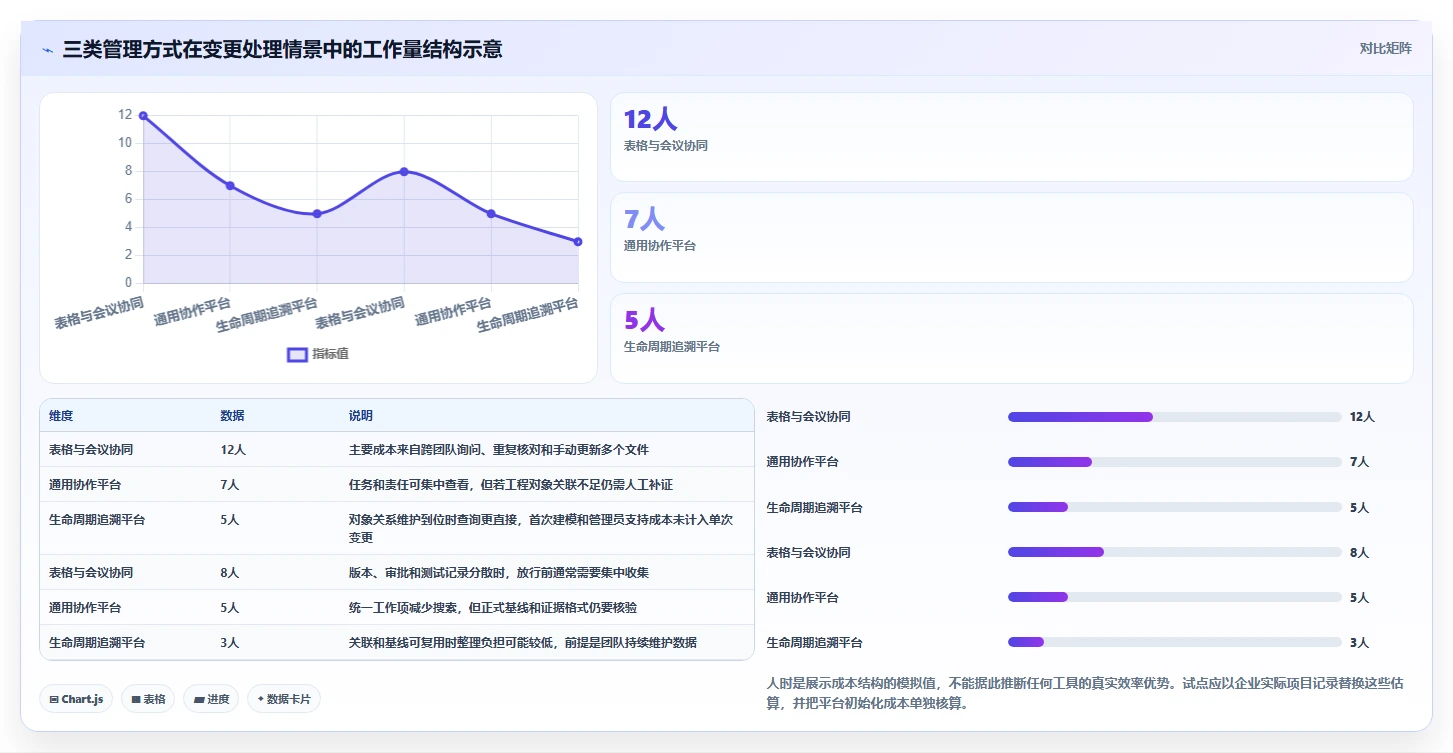
Task: Click the chart y-axis label 0
Action: pyautogui.click(x=128, y=283)
